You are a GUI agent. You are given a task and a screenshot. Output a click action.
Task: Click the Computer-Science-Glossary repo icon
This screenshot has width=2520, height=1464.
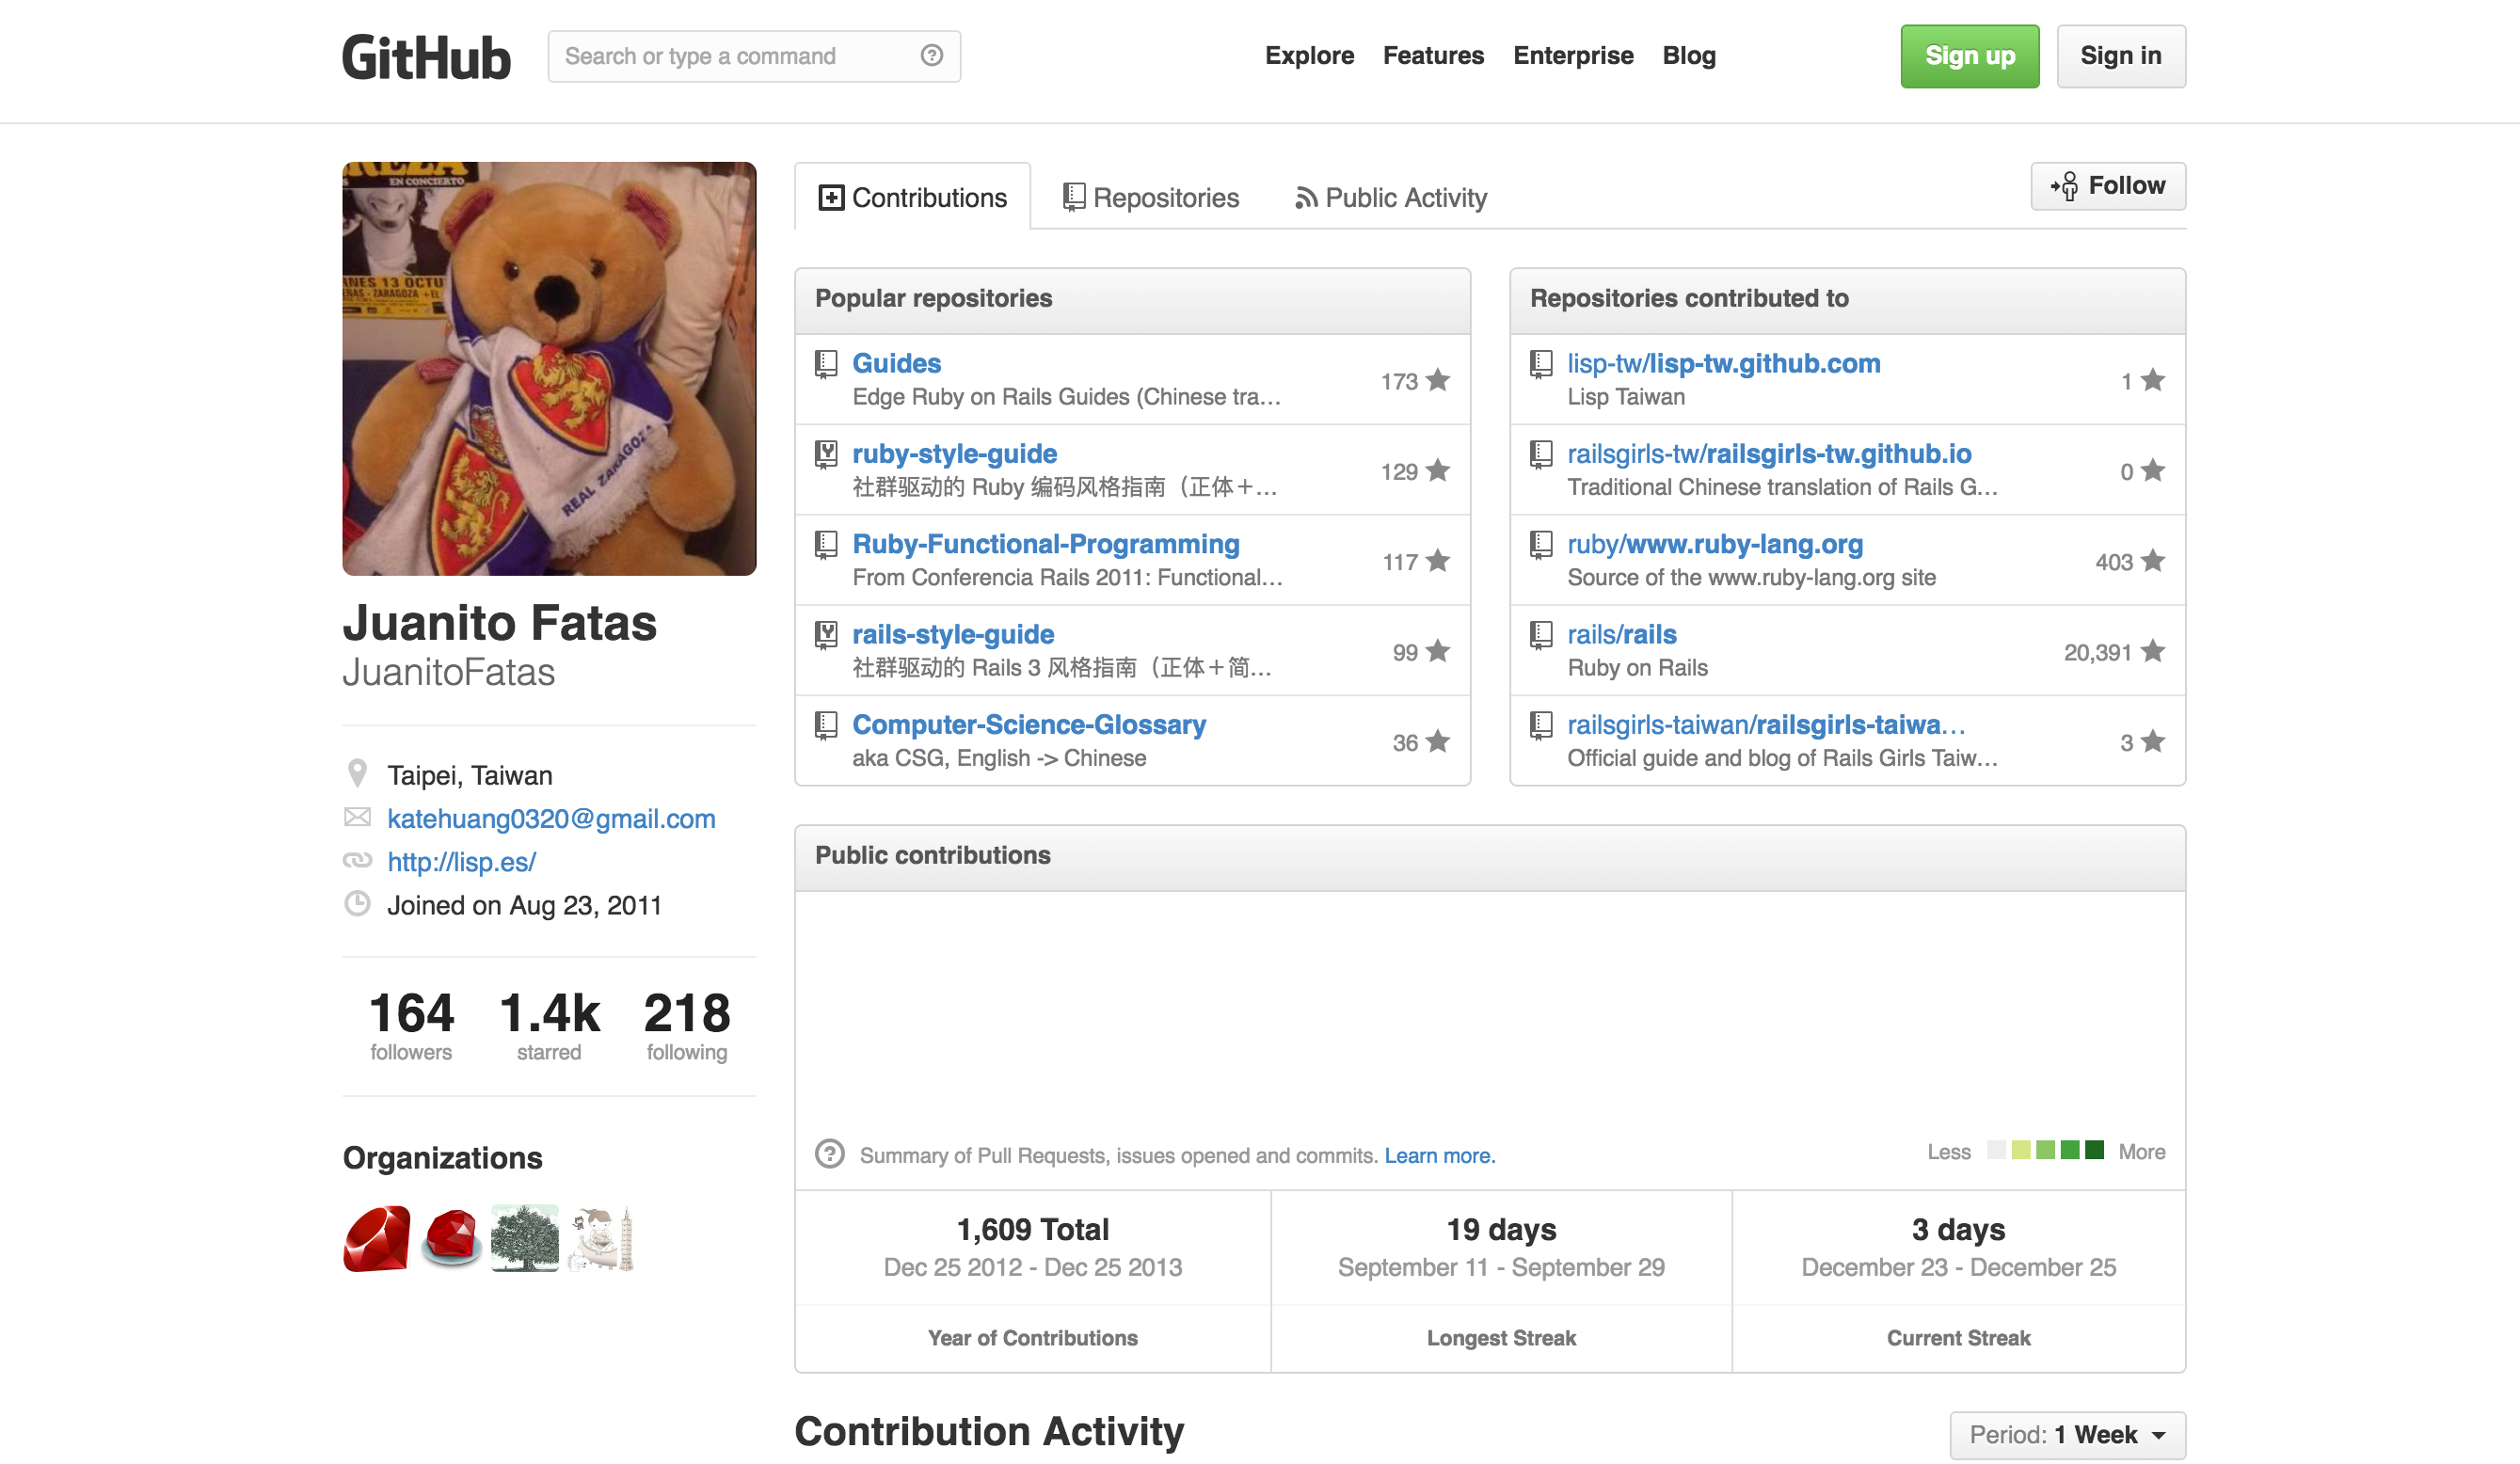pyautogui.click(x=826, y=725)
